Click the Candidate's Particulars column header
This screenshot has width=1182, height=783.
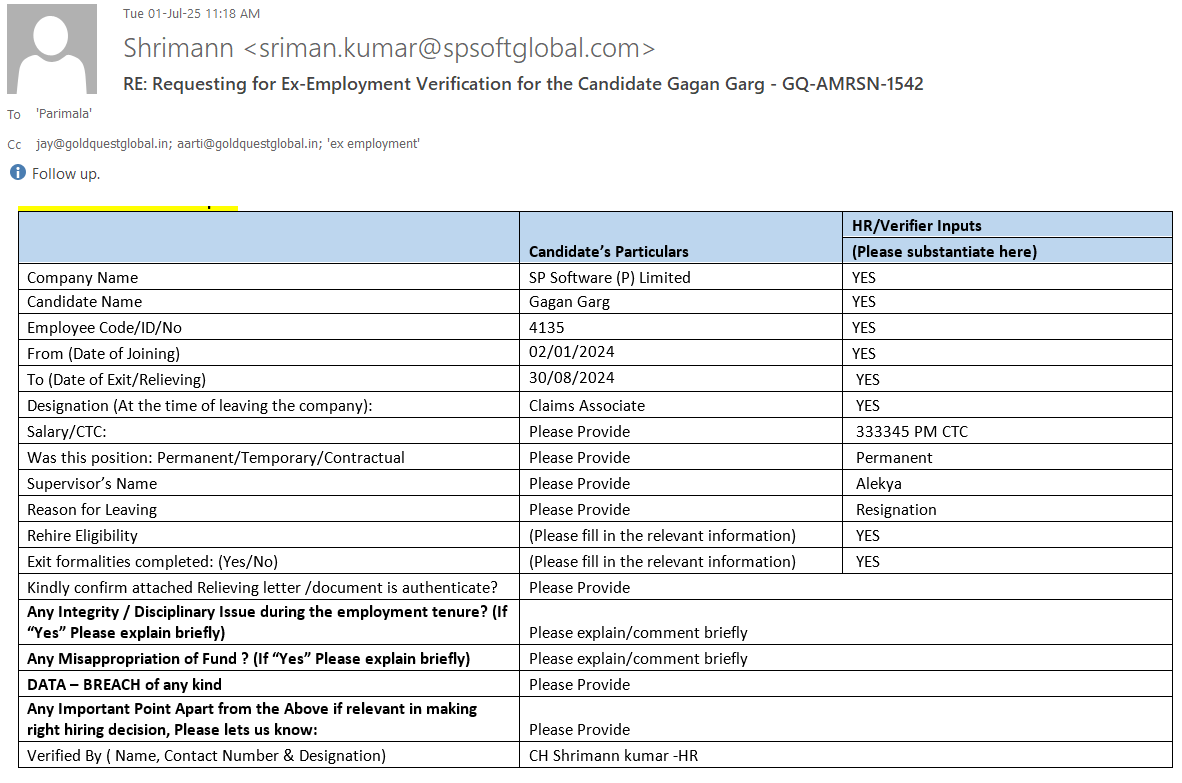[x=608, y=251]
